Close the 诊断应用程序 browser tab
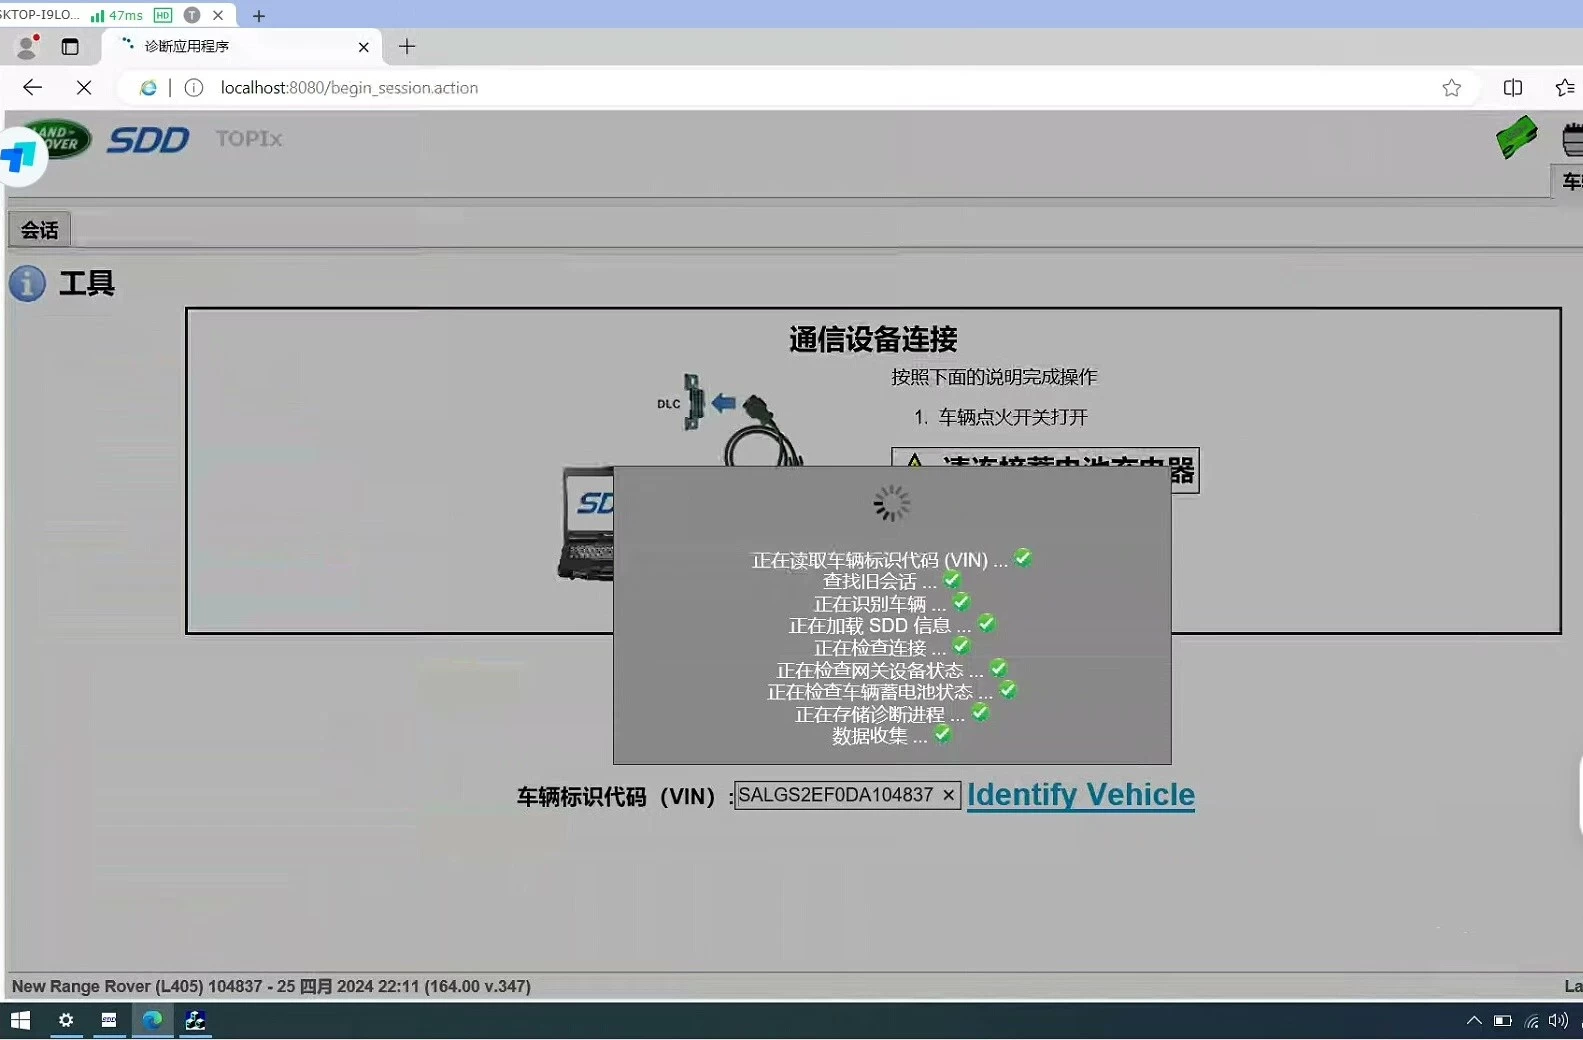 363,47
